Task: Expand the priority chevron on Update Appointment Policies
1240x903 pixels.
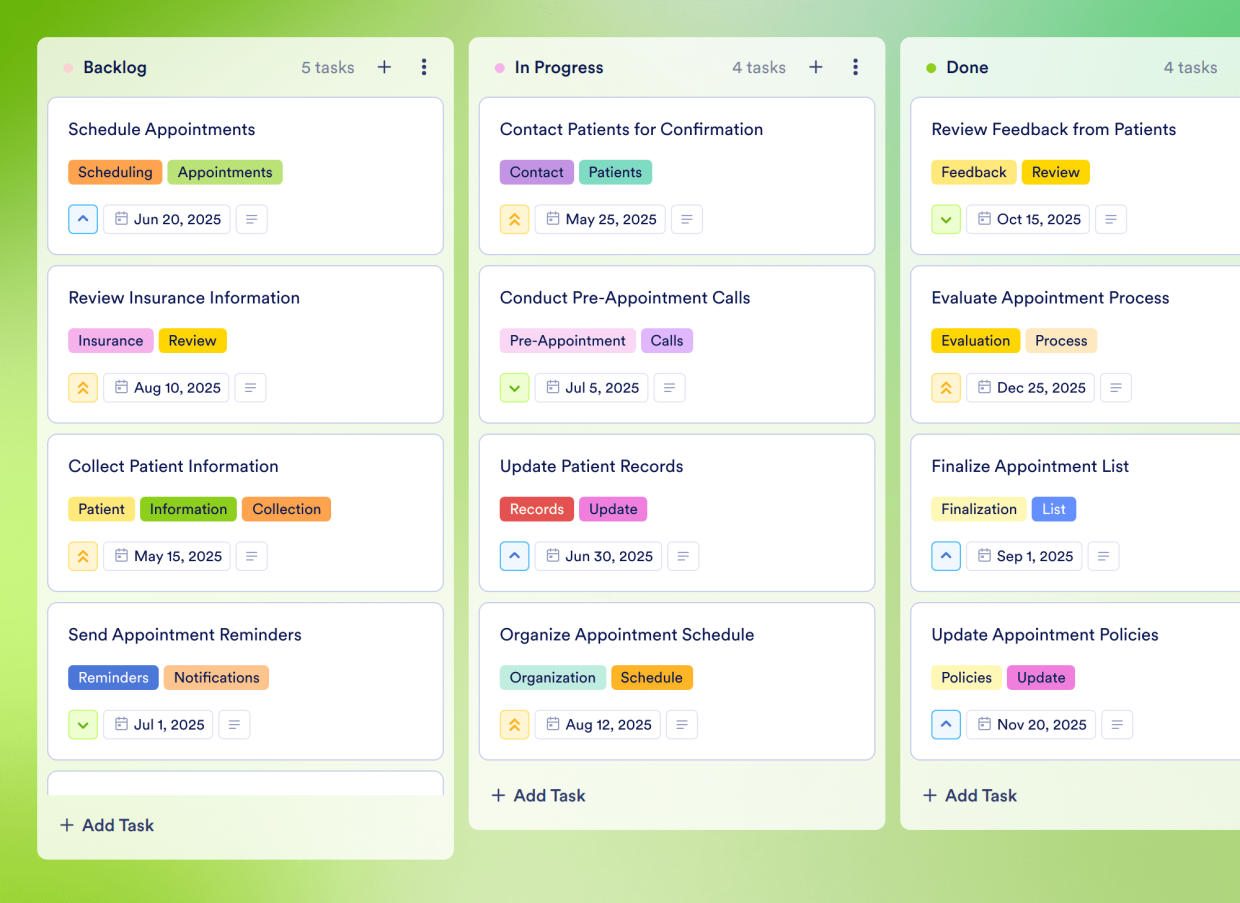Action: (x=946, y=724)
